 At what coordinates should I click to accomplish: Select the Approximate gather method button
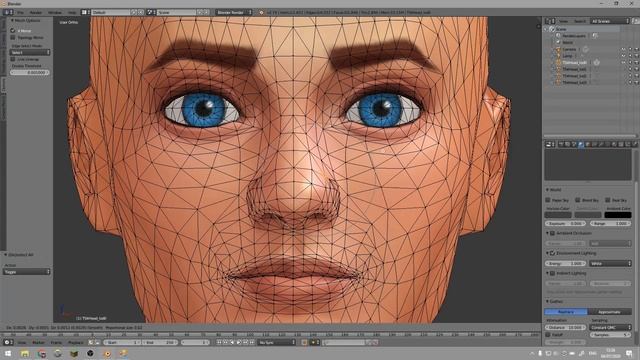[610, 312]
